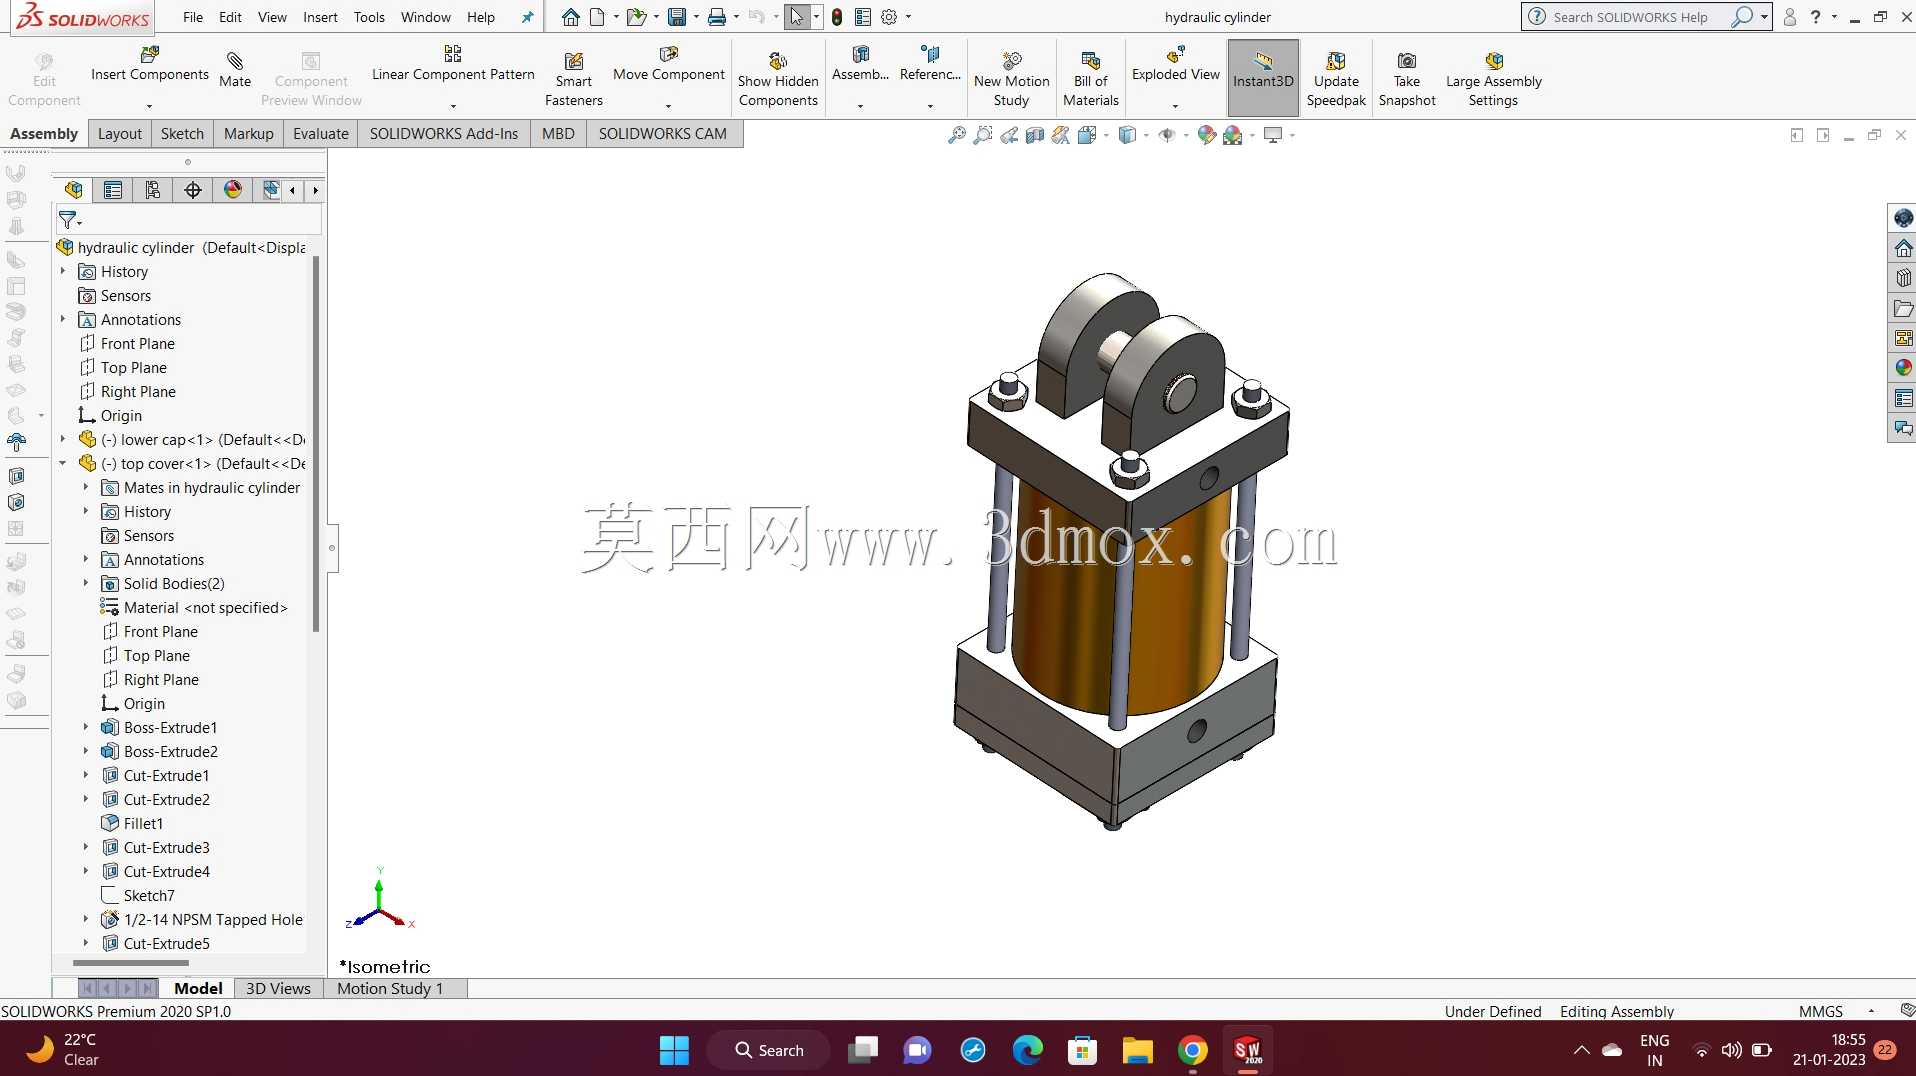The height and width of the screenshot is (1076, 1916).
Task: Take a Snapshot of the assembly
Action: pyautogui.click(x=1407, y=79)
